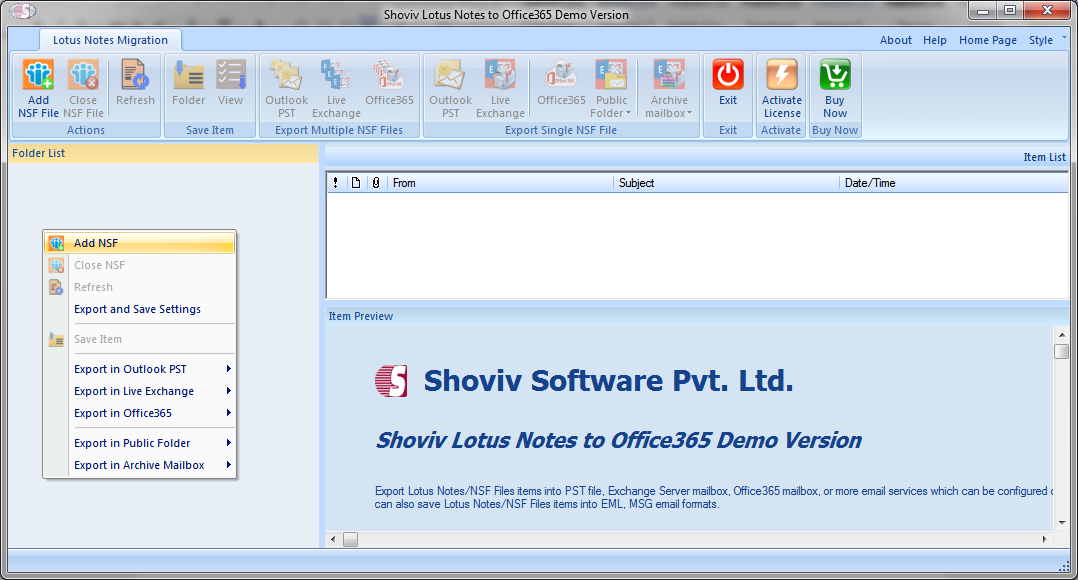Open the Archive mailbox export dropdown

tap(669, 88)
